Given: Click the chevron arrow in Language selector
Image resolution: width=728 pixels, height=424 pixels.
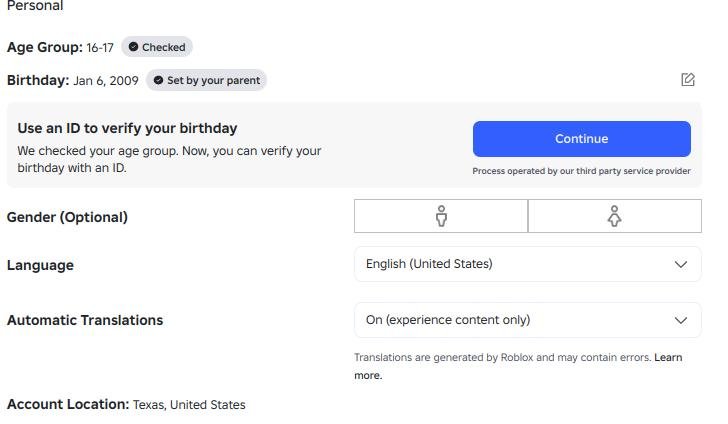Looking at the screenshot, I should [681, 265].
